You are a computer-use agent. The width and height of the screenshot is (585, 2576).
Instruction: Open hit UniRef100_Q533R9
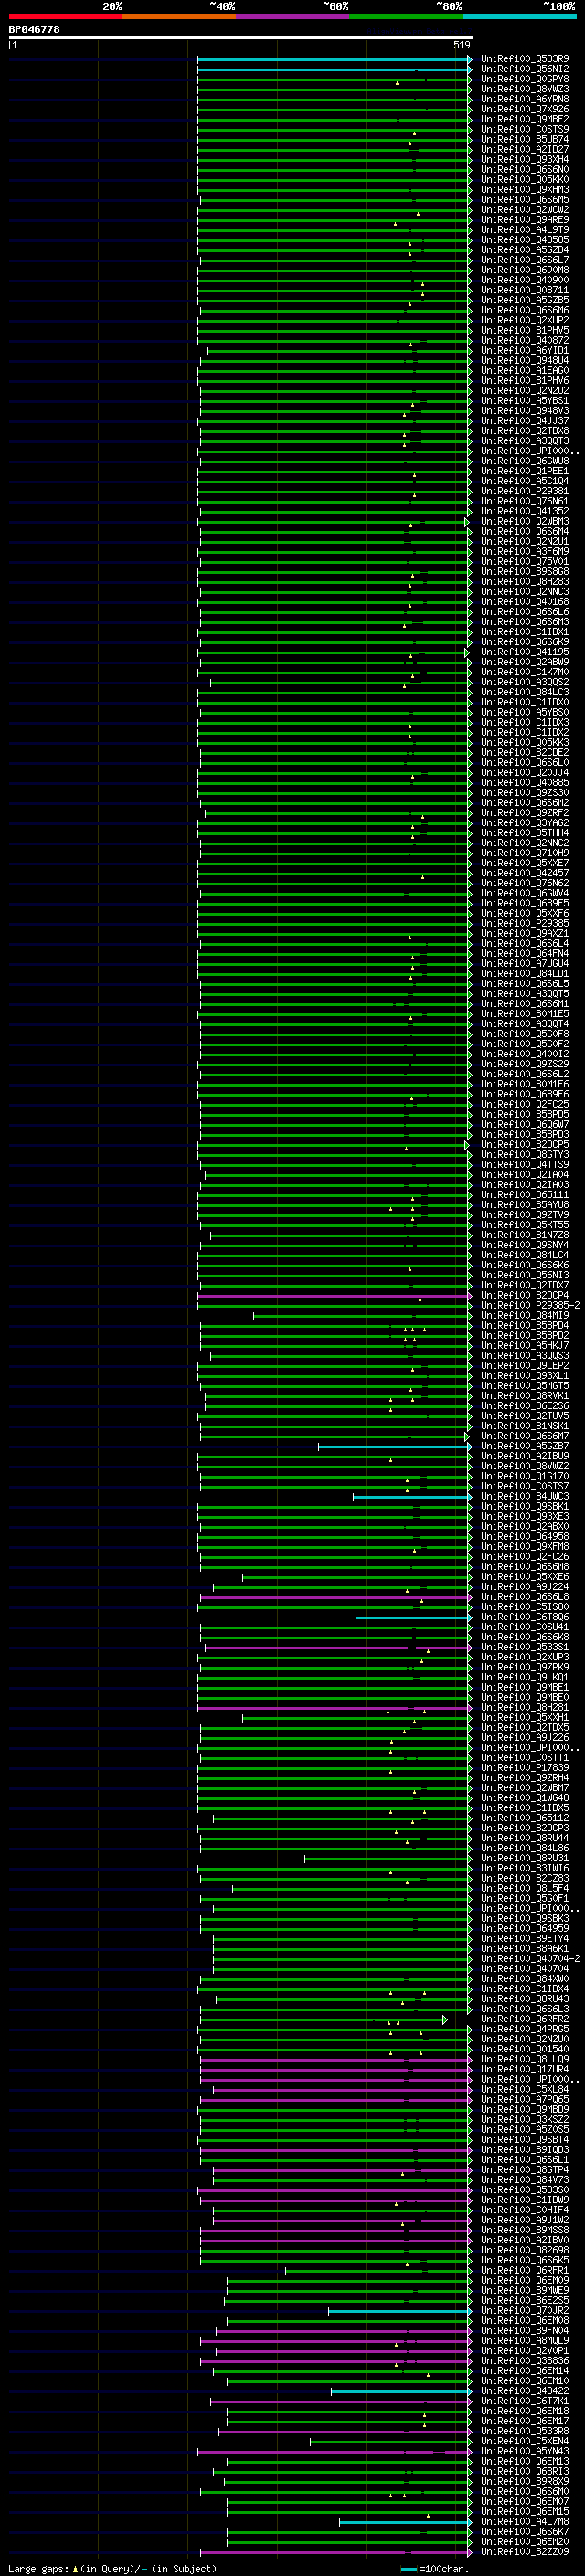click(525, 59)
